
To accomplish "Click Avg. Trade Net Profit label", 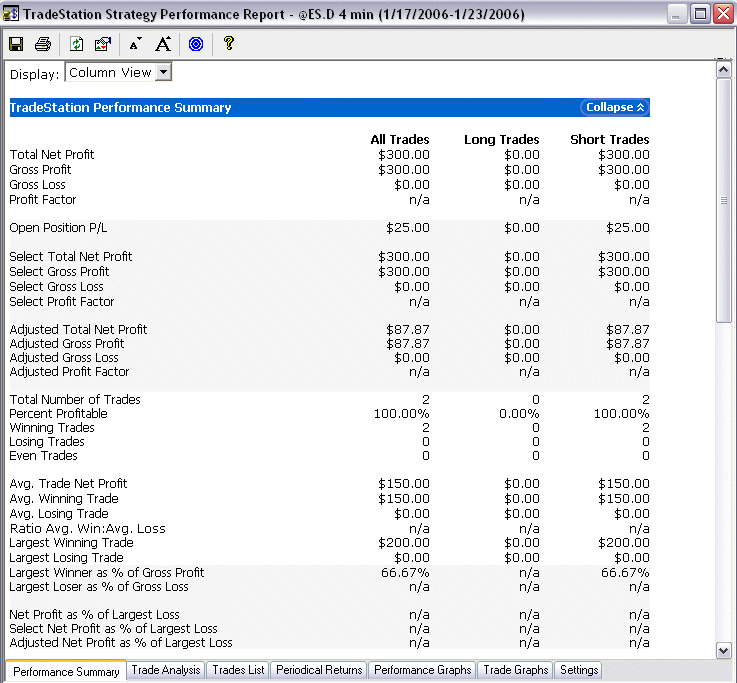I will 68,484.
